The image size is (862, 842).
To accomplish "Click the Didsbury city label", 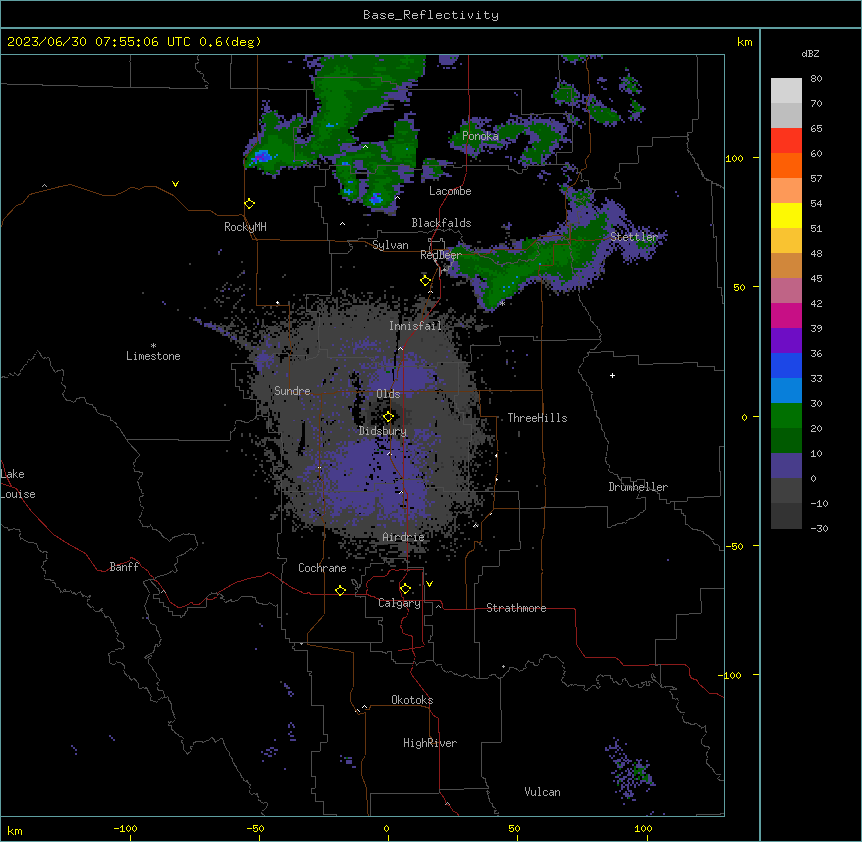I will point(383,431).
